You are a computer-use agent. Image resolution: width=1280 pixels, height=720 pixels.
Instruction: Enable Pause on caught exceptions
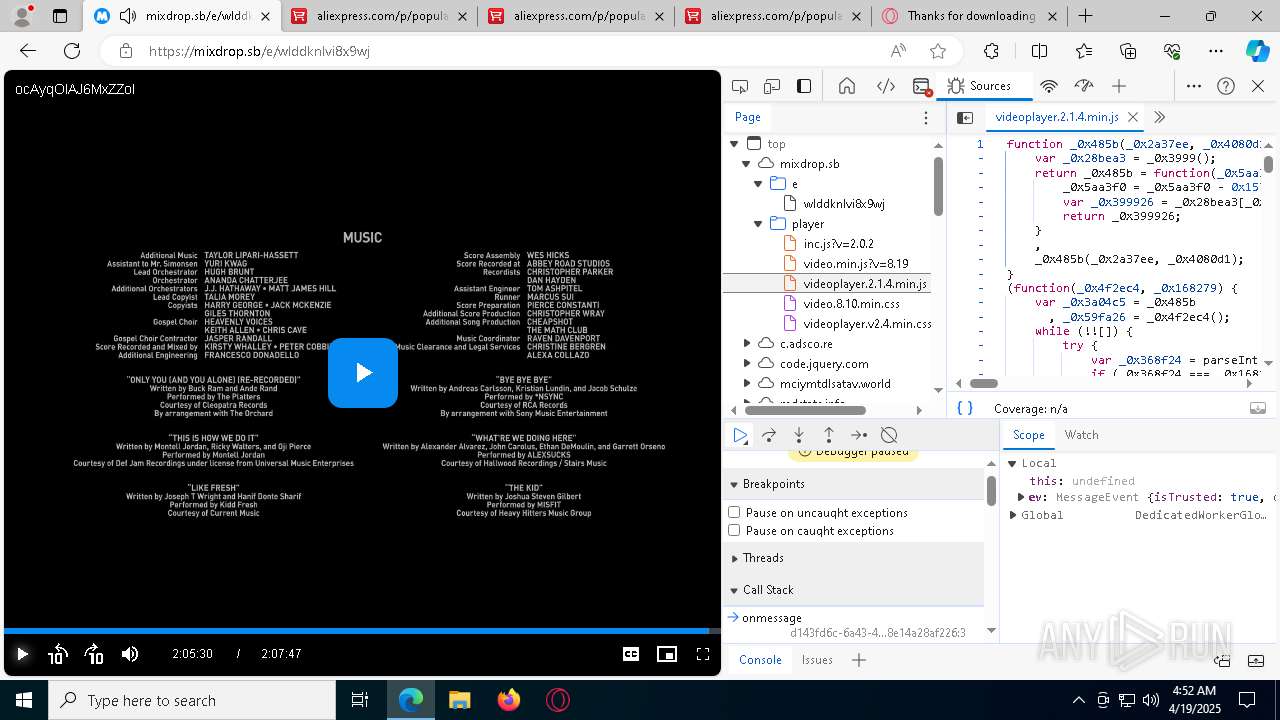[735, 531]
